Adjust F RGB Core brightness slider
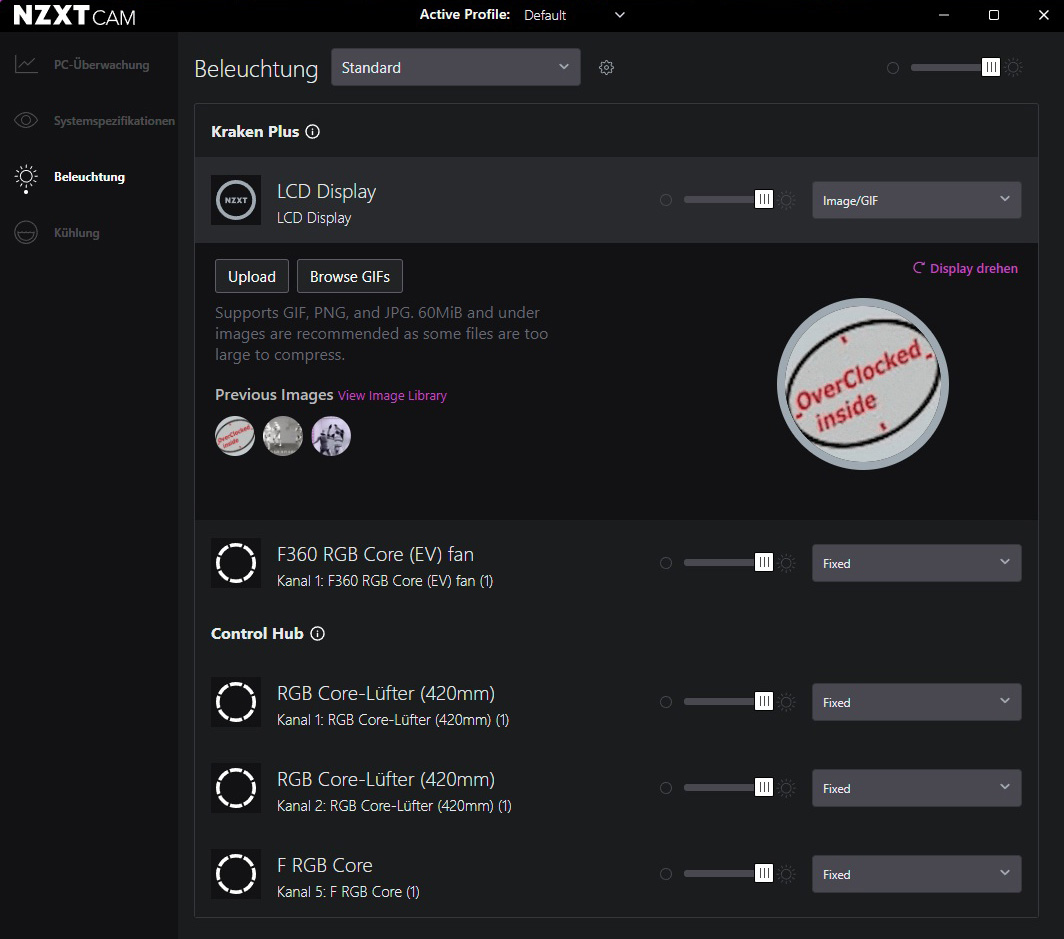This screenshot has width=1064, height=939. (728, 873)
